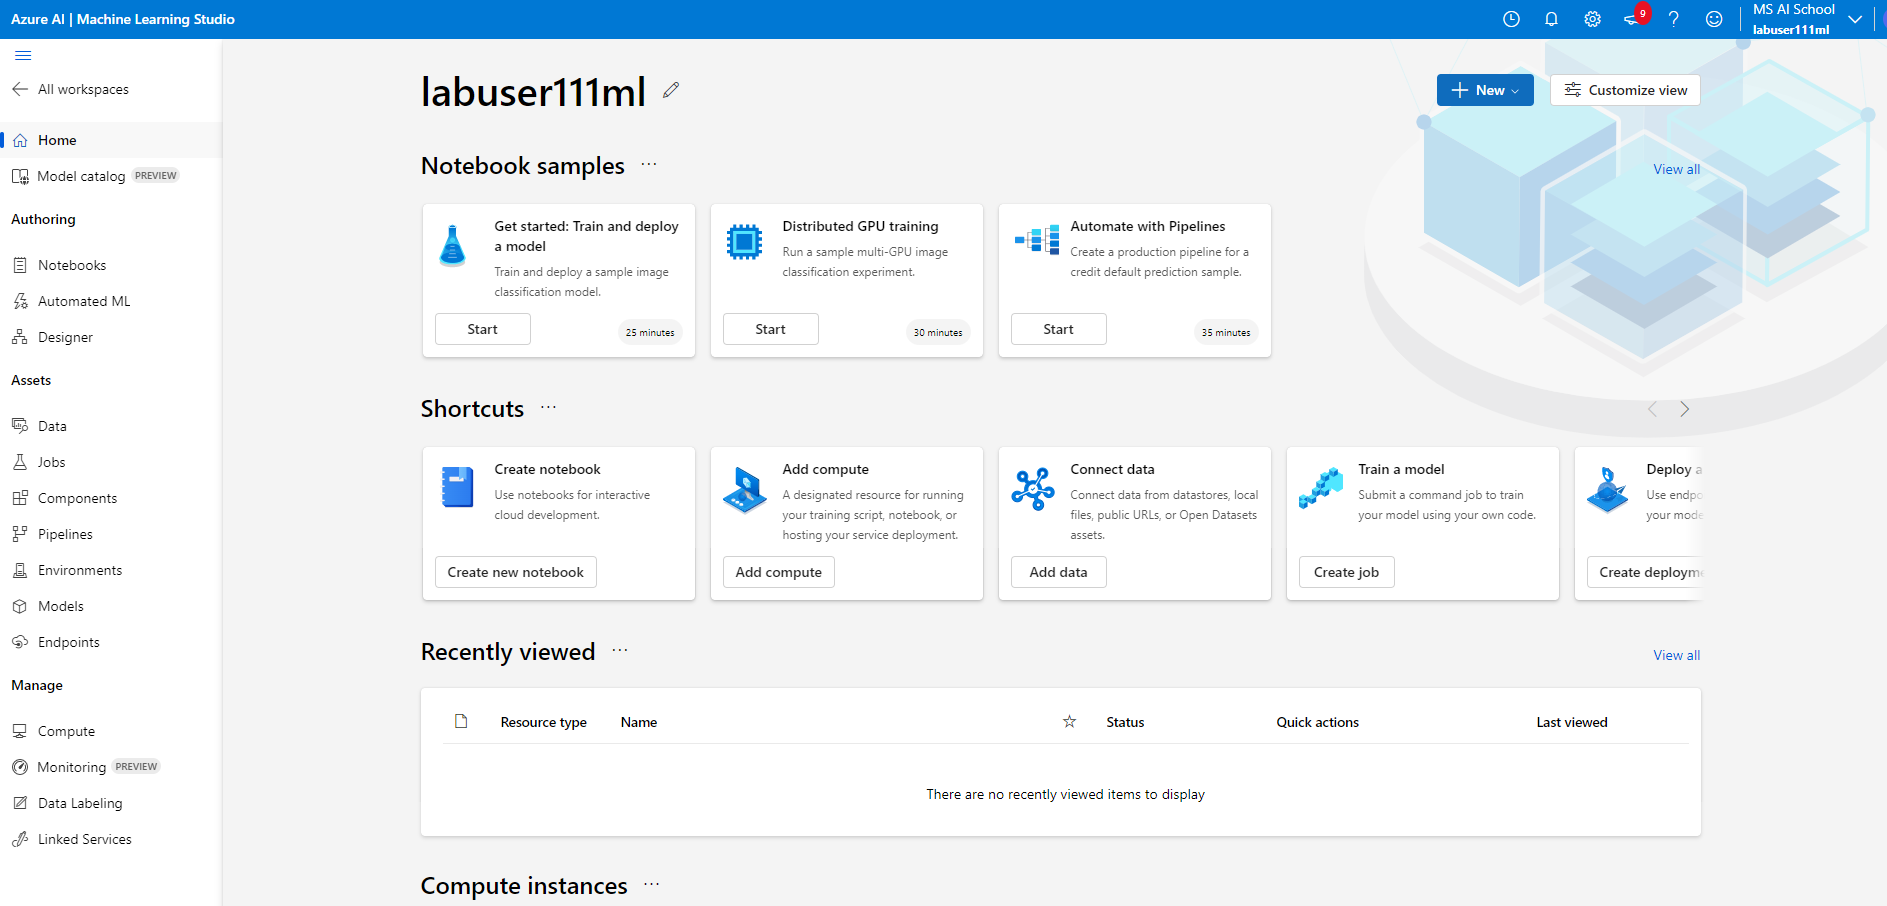Open announcements megaphone icon
This screenshot has height=906, width=1887.
click(x=1633, y=19)
